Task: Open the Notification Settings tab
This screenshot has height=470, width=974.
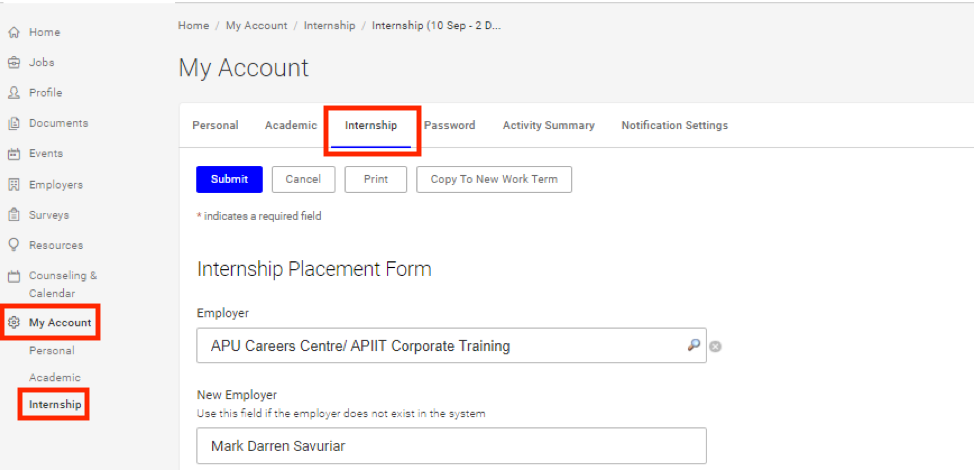Action: tap(674, 126)
